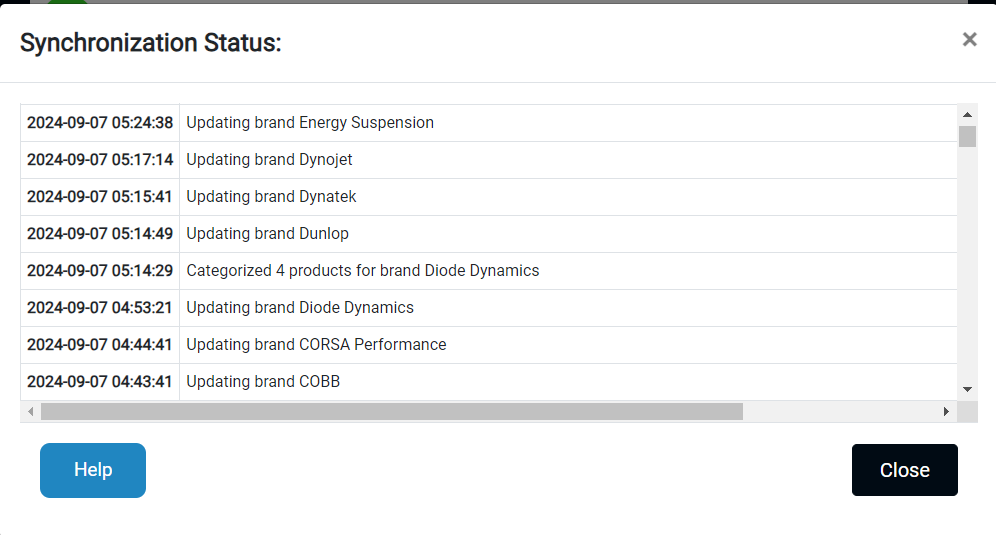
Task: Click the vertical scrollbar thumb
Action: [x=967, y=136]
